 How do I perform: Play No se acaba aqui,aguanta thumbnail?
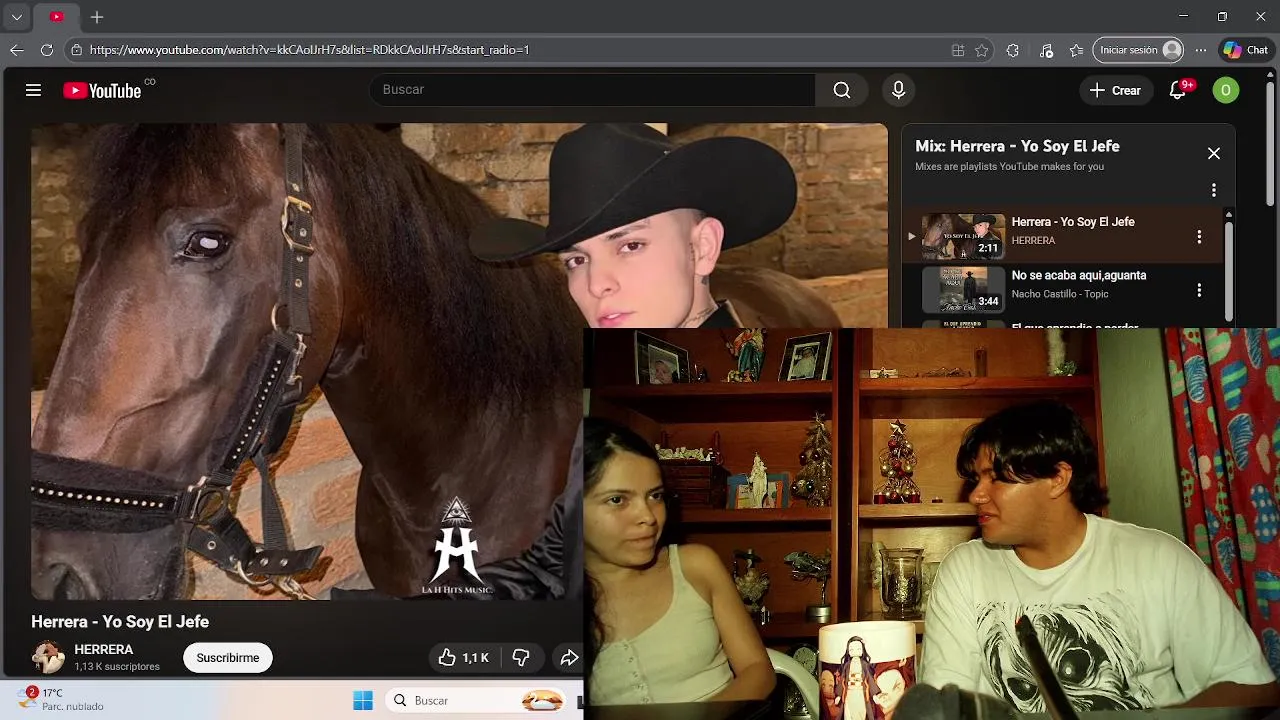963,290
